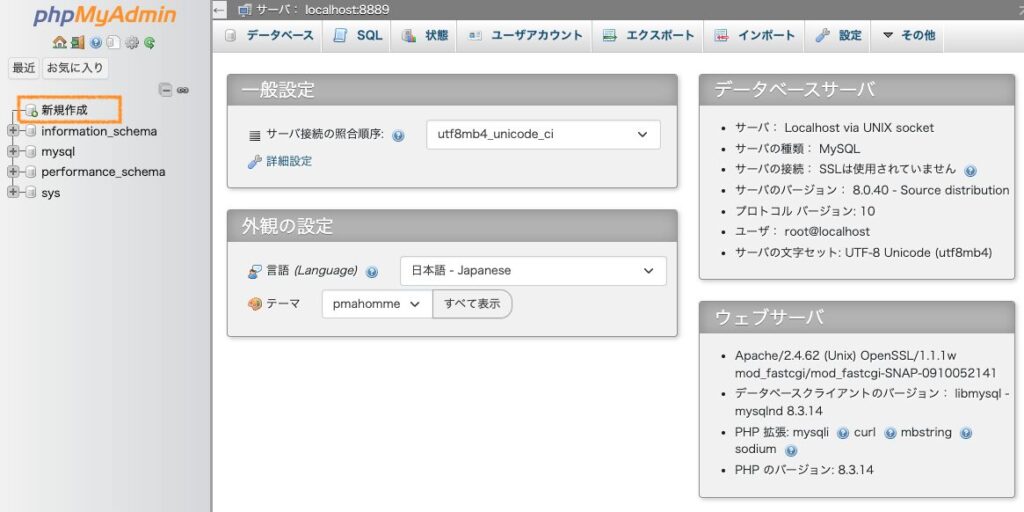
Task: Open help icon next to 言語 (Language)
Action: coord(372,272)
